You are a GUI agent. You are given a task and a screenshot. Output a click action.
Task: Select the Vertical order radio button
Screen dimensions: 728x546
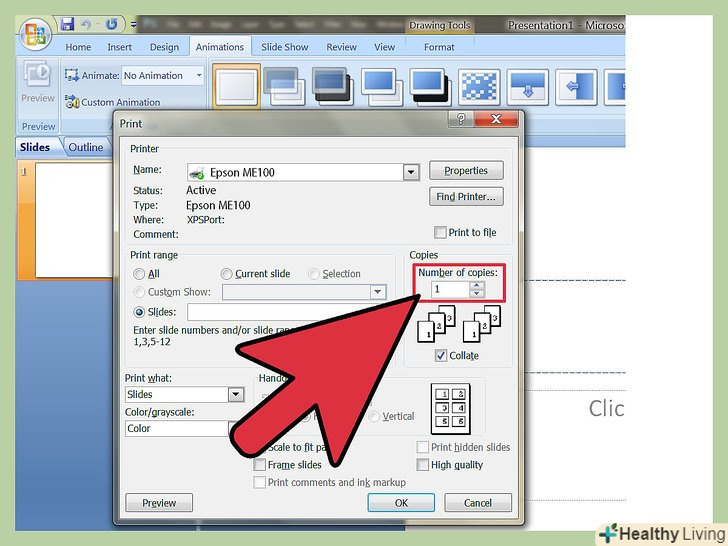[x=374, y=416]
